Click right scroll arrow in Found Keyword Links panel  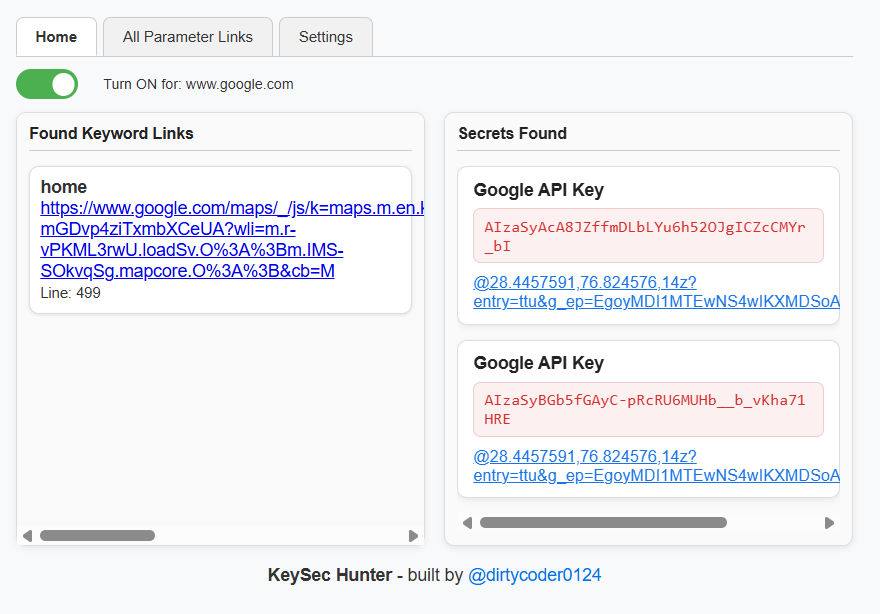coord(413,536)
